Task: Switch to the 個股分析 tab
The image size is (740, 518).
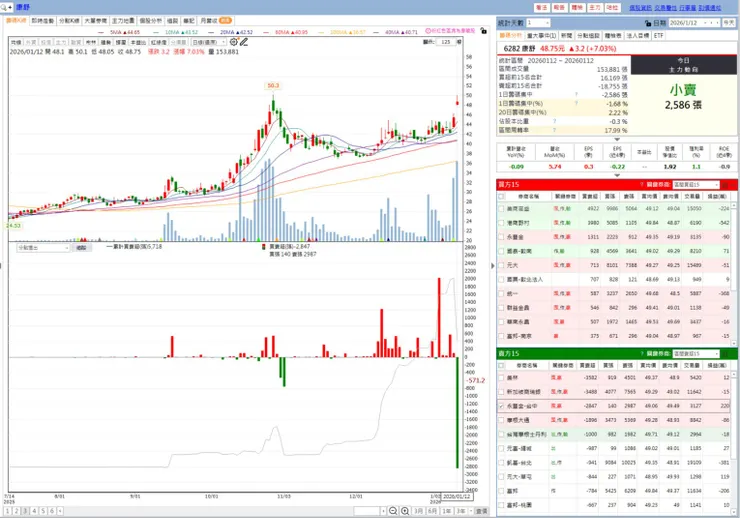Action: coord(151,21)
